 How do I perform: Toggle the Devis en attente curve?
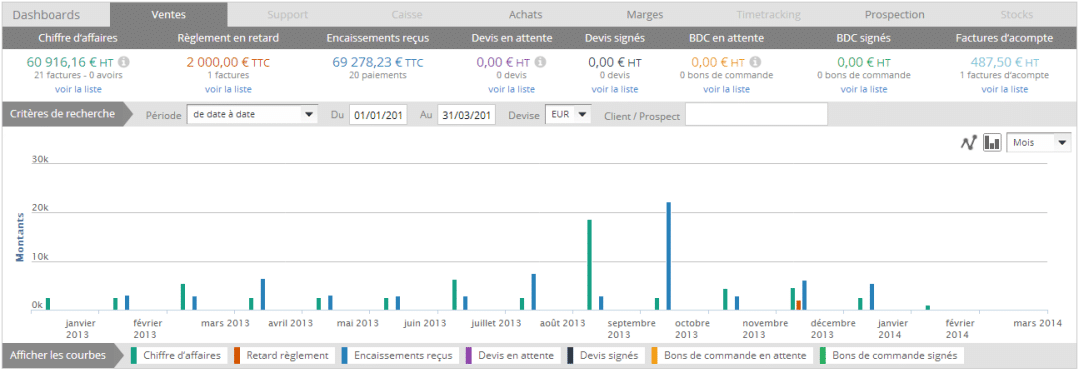[x=512, y=355]
